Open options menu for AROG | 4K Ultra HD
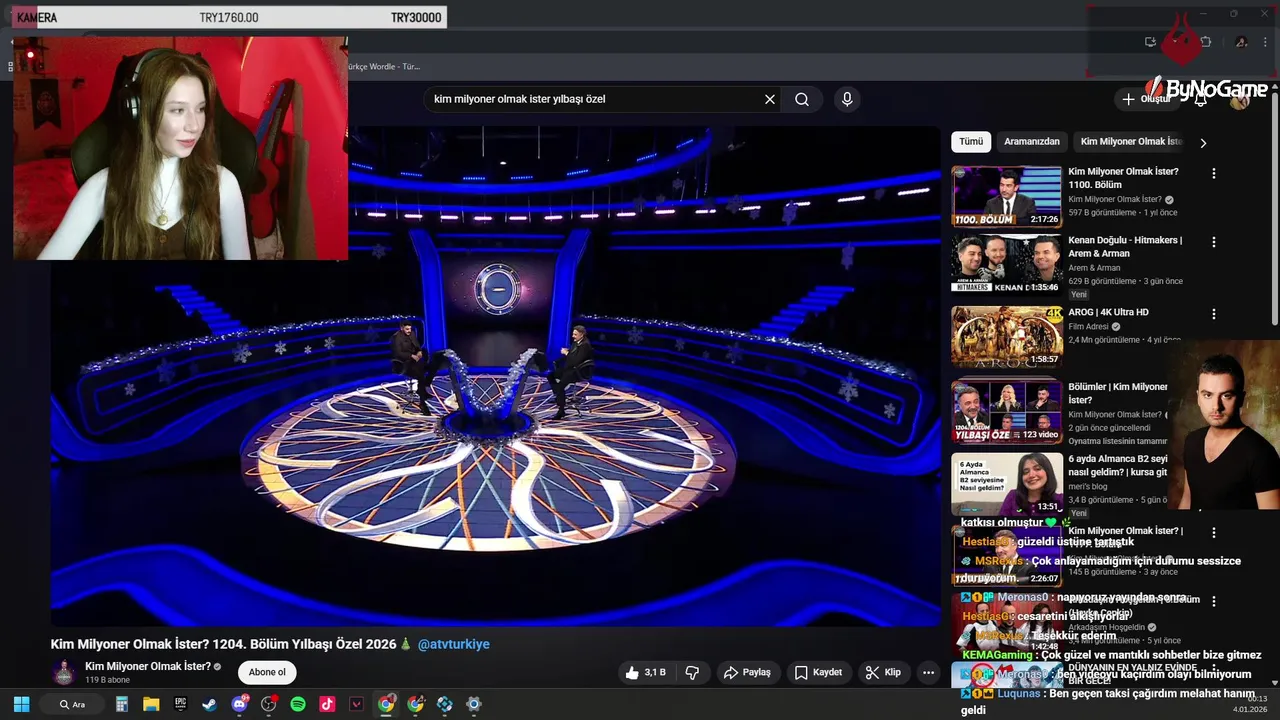The image size is (1280, 720). pos(1214,314)
